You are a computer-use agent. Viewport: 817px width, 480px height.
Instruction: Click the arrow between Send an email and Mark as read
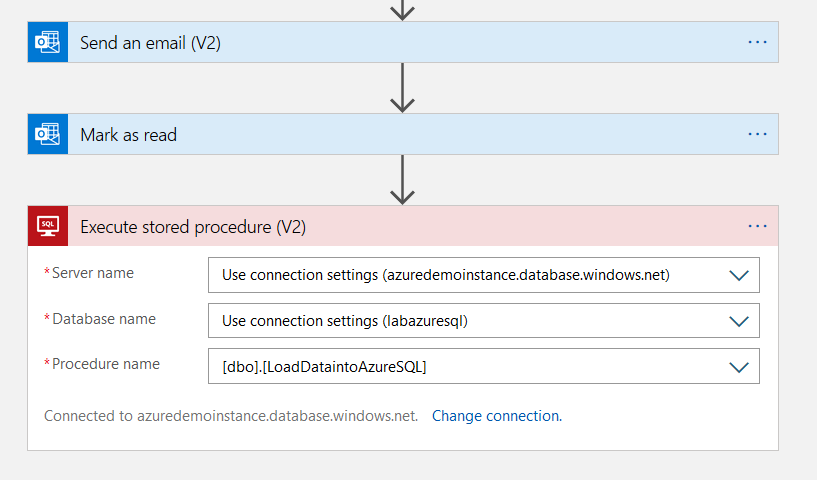(x=402, y=88)
